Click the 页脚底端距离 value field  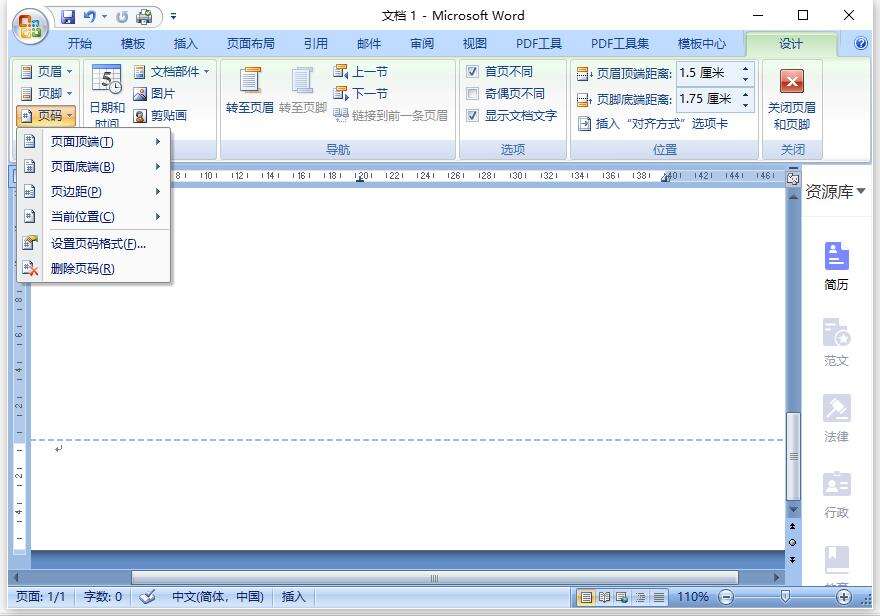[x=709, y=99]
